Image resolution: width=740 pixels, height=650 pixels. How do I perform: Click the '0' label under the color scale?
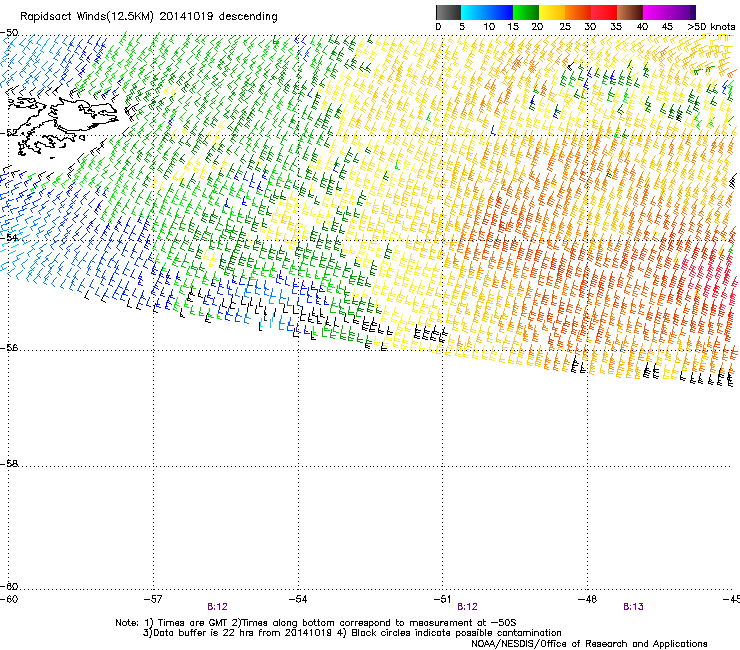coord(438,27)
